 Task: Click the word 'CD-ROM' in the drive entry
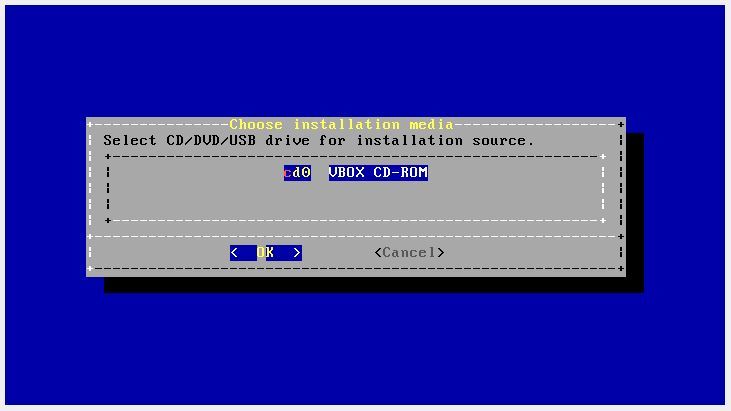pos(400,173)
